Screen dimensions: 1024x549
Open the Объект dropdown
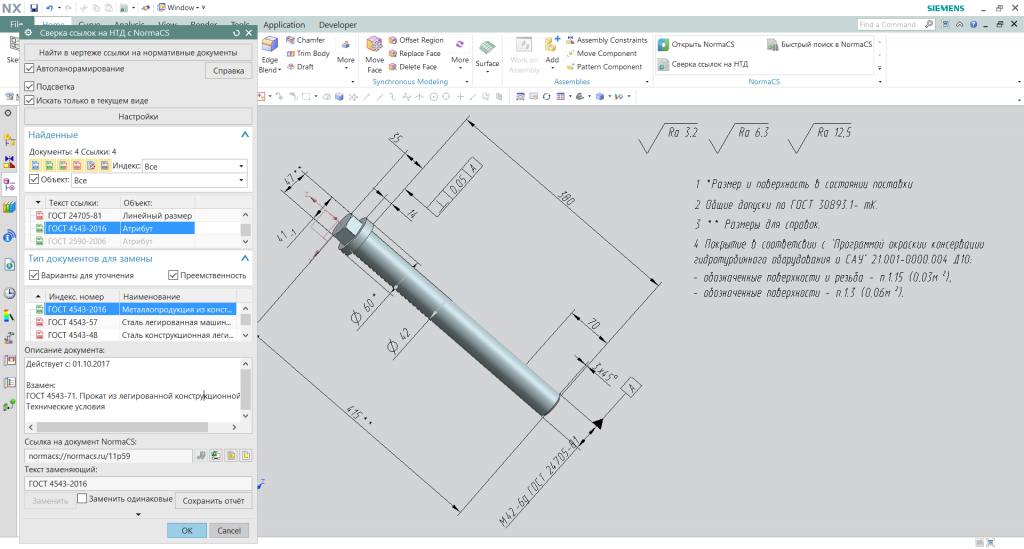point(159,180)
